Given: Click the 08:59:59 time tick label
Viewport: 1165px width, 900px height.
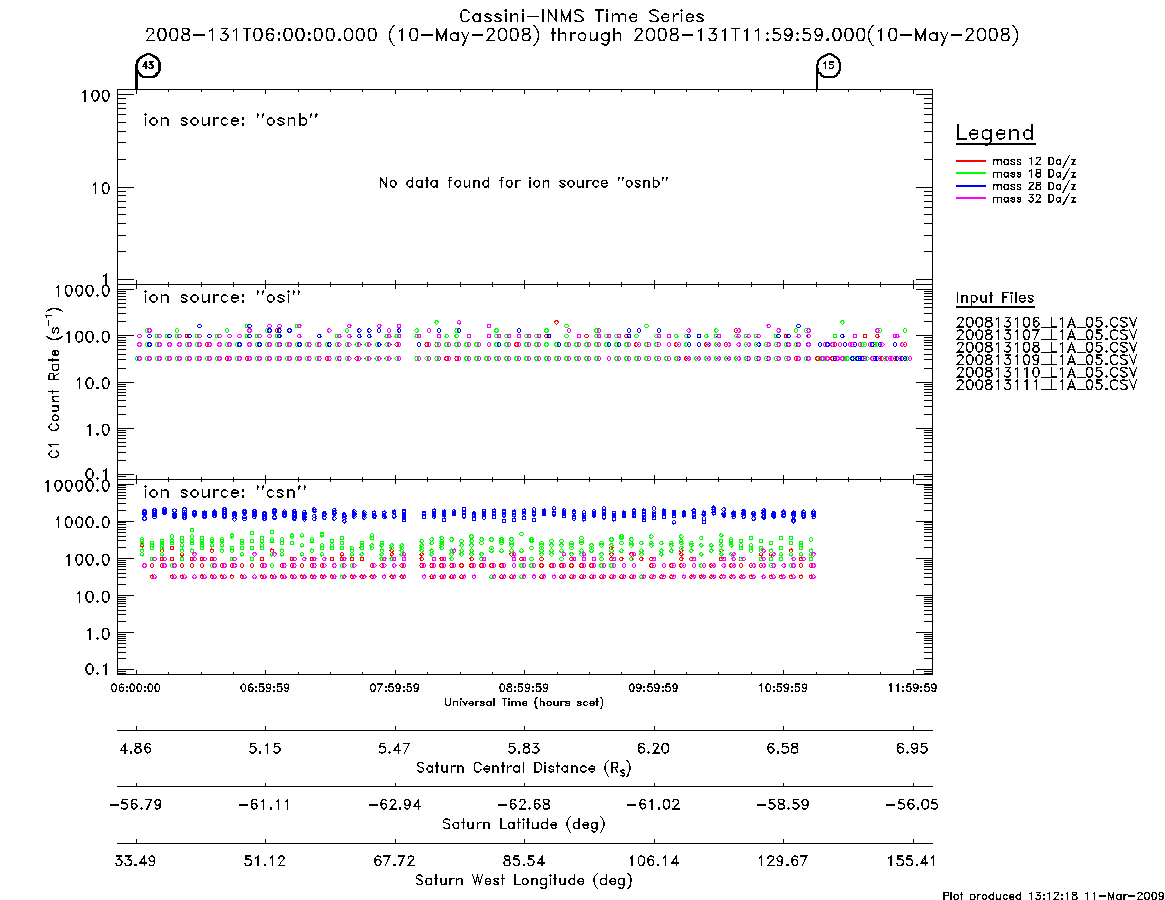Looking at the screenshot, I should (x=524, y=688).
